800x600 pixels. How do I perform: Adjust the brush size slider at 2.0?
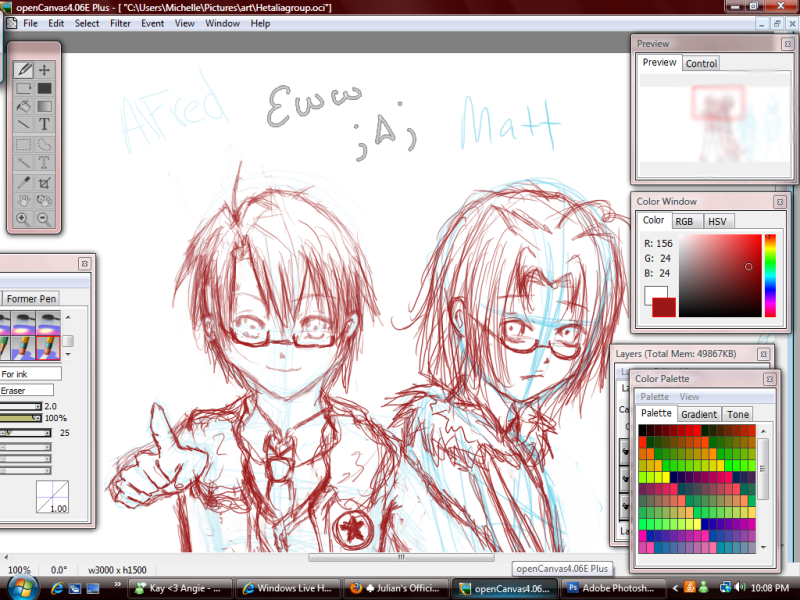20,407
